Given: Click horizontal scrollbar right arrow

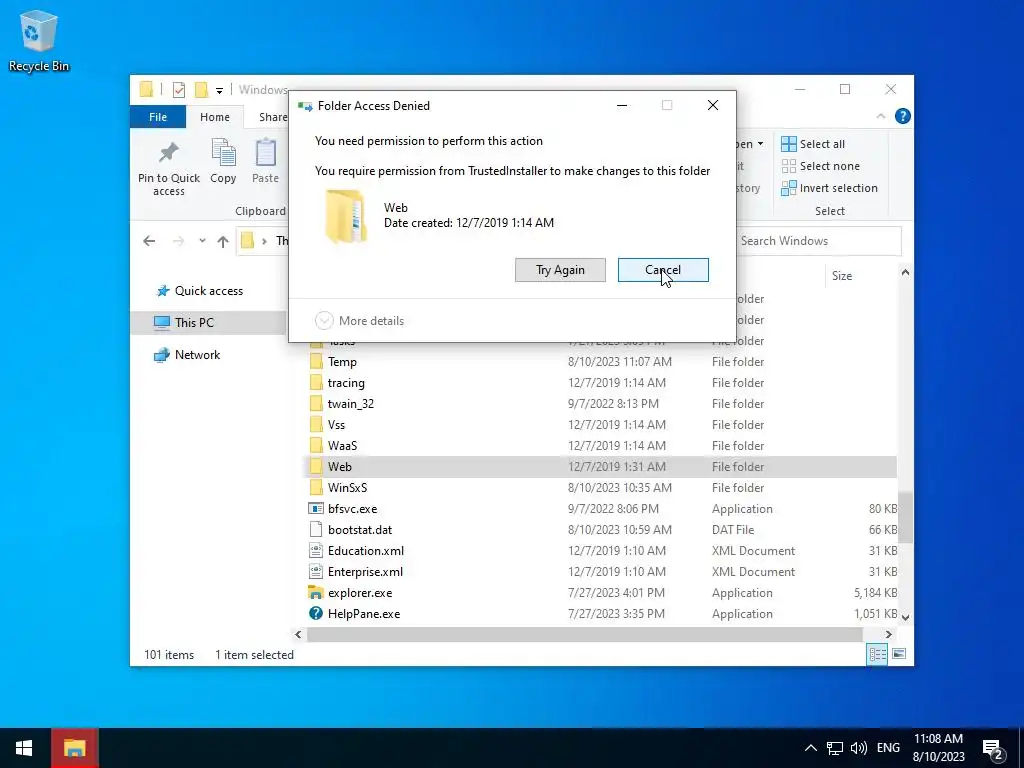Looking at the screenshot, I should (888, 634).
